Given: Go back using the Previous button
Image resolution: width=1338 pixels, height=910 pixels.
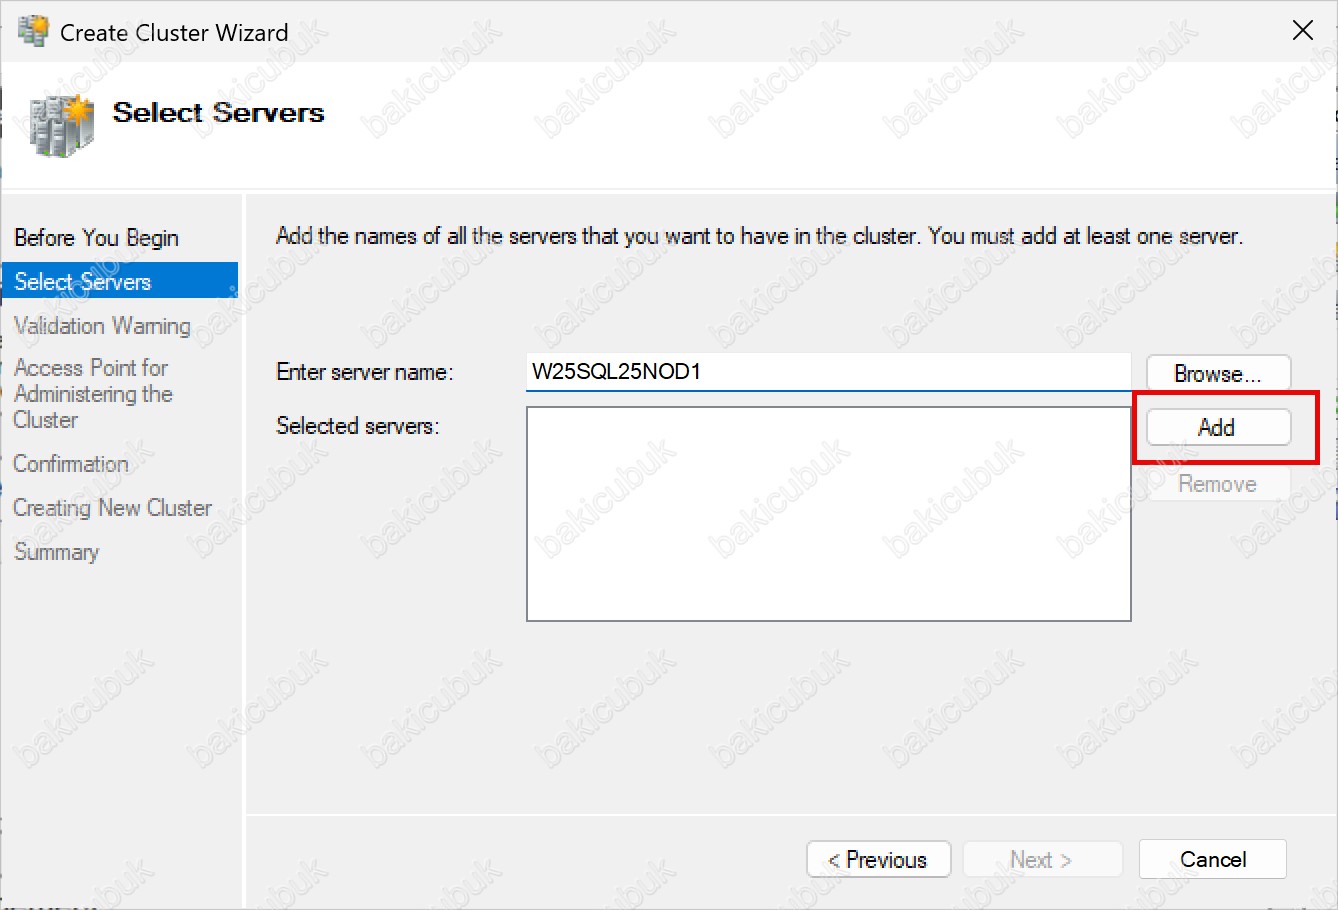Looking at the screenshot, I should [878, 860].
